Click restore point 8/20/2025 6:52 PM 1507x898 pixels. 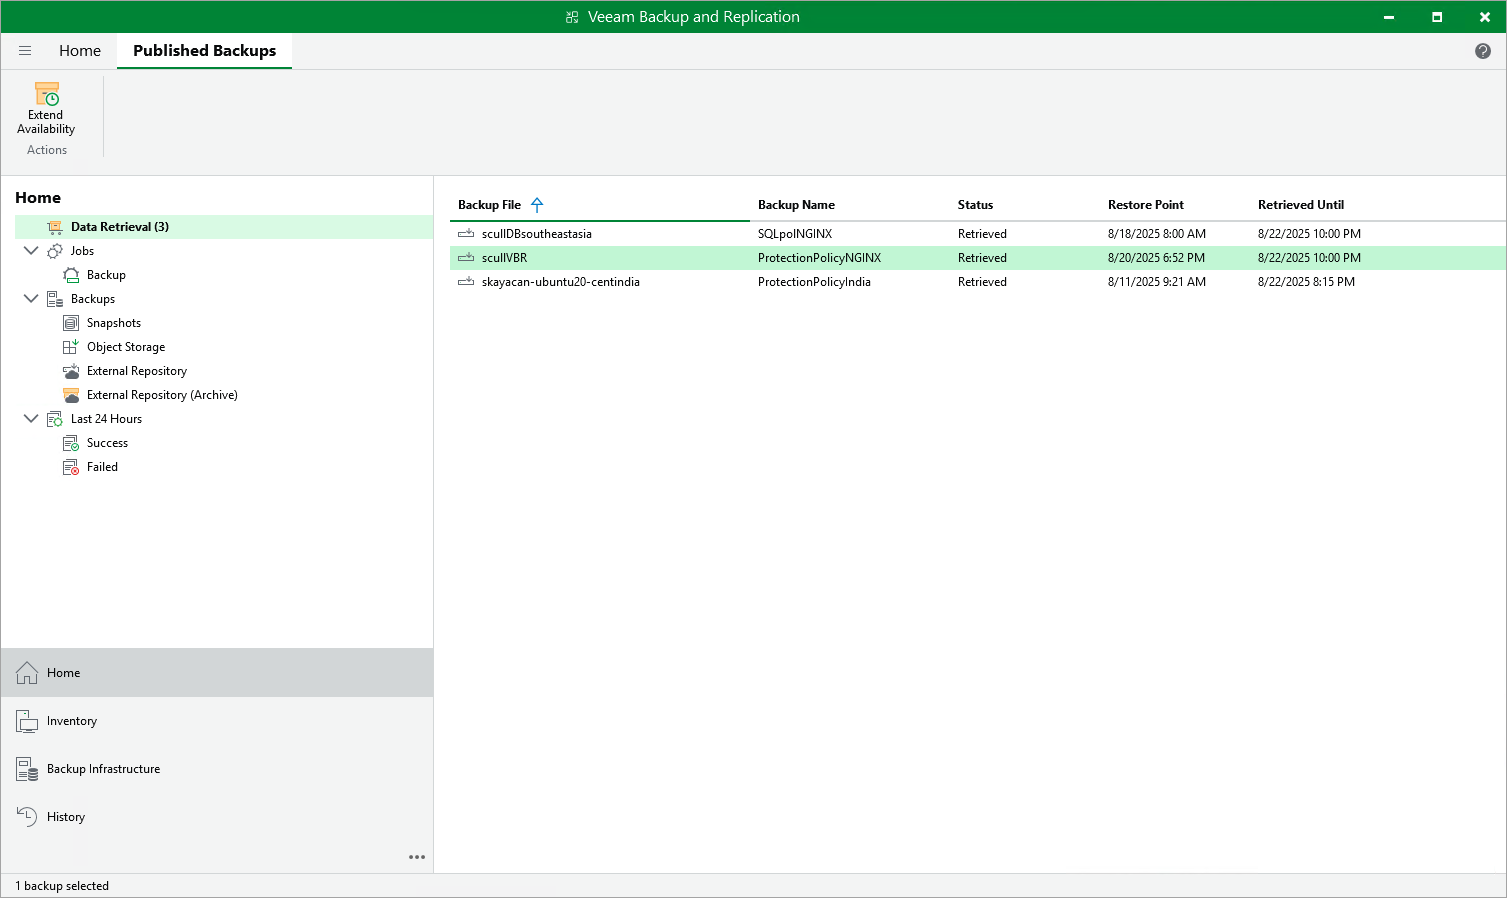(x=1156, y=258)
